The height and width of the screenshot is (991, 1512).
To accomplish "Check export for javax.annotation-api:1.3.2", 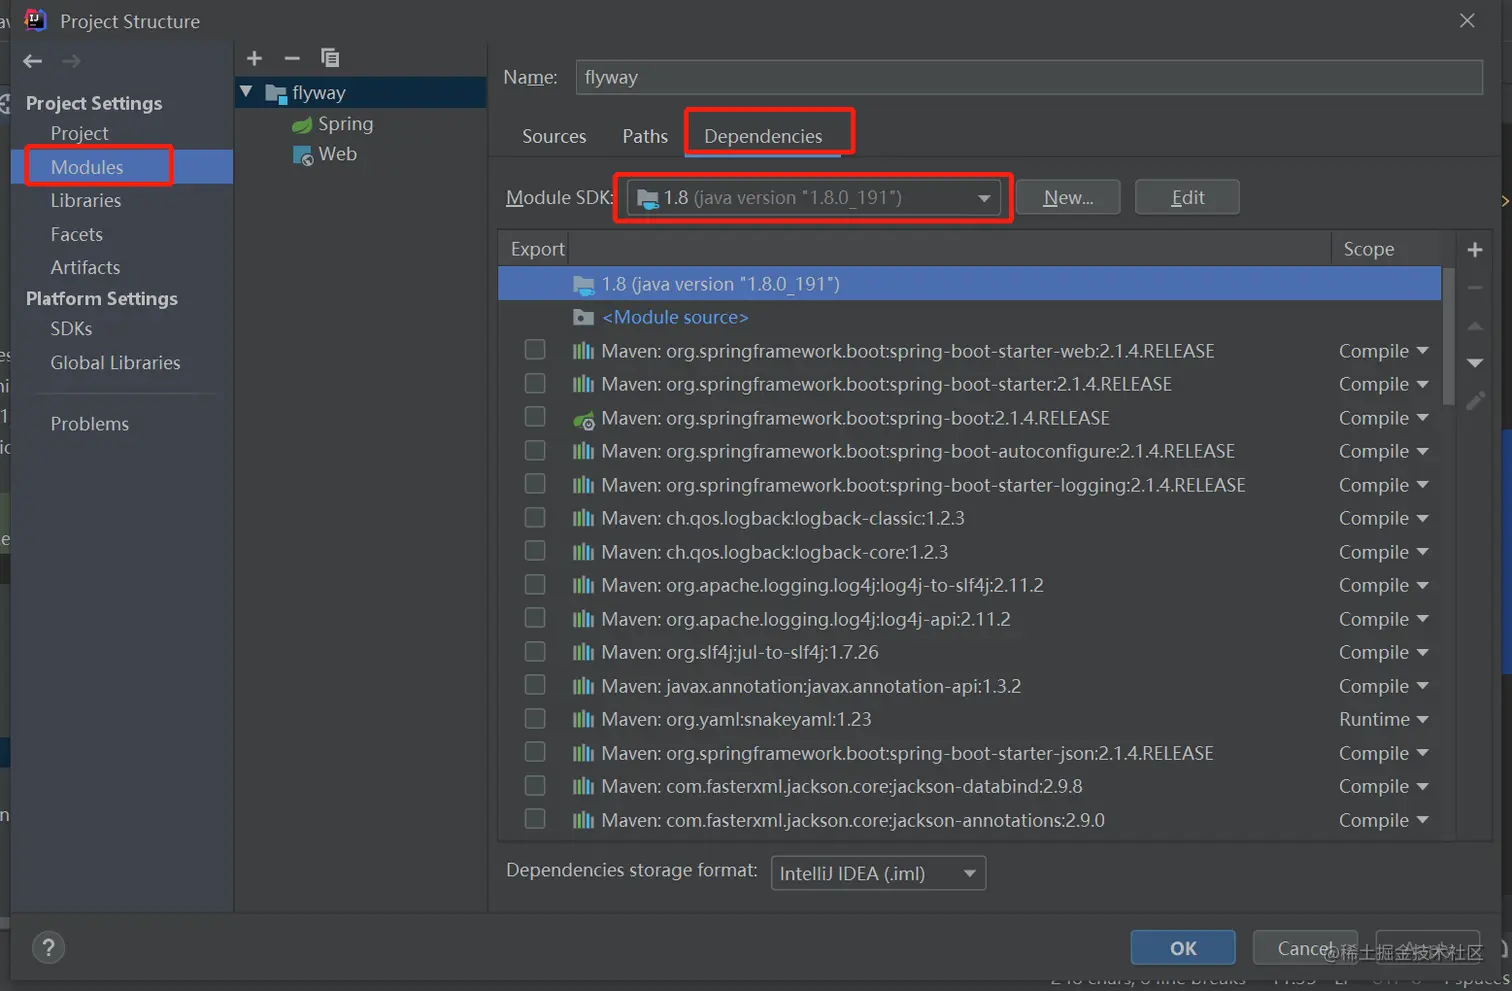I will pos(535,685).
